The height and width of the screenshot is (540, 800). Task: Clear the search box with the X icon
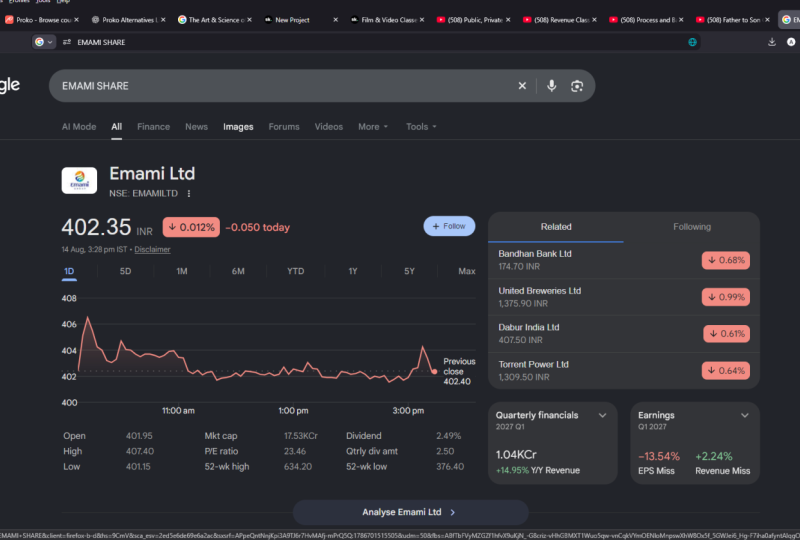pos(522,86)
